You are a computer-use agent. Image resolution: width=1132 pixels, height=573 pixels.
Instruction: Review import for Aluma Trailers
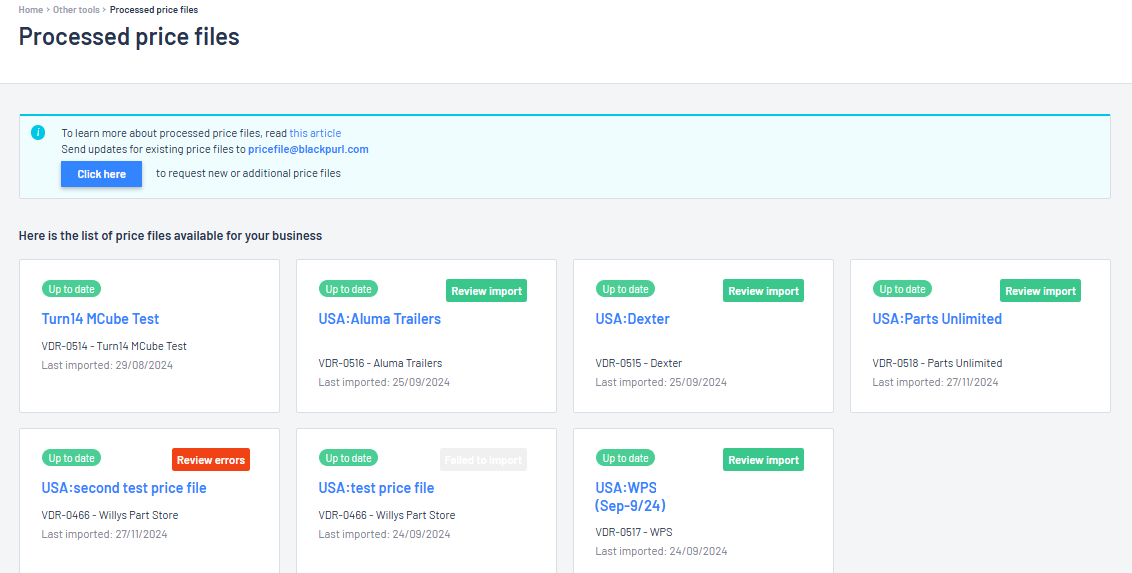pyautogui.click(x=487, y=291)
